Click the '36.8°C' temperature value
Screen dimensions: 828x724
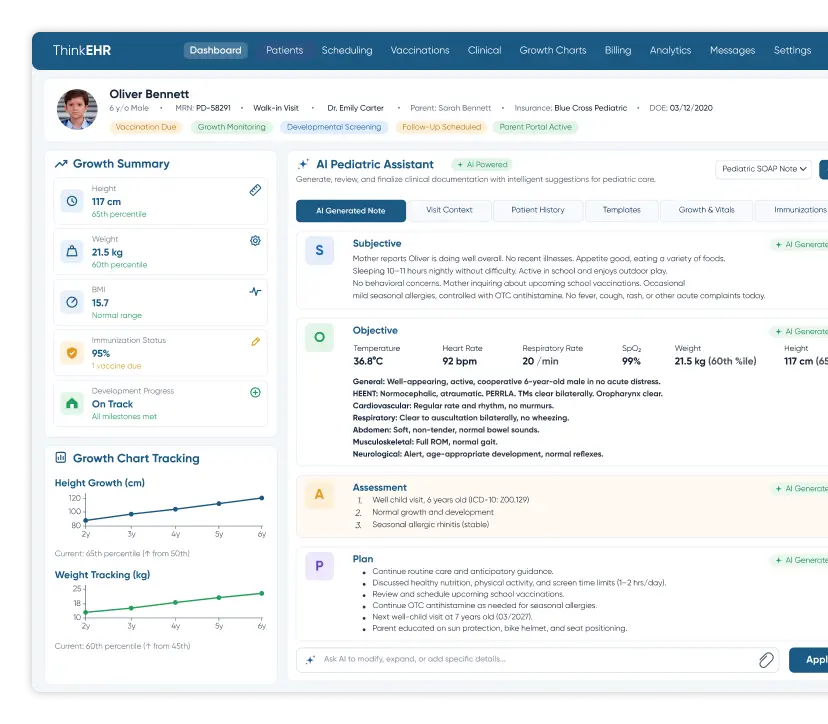368,361
